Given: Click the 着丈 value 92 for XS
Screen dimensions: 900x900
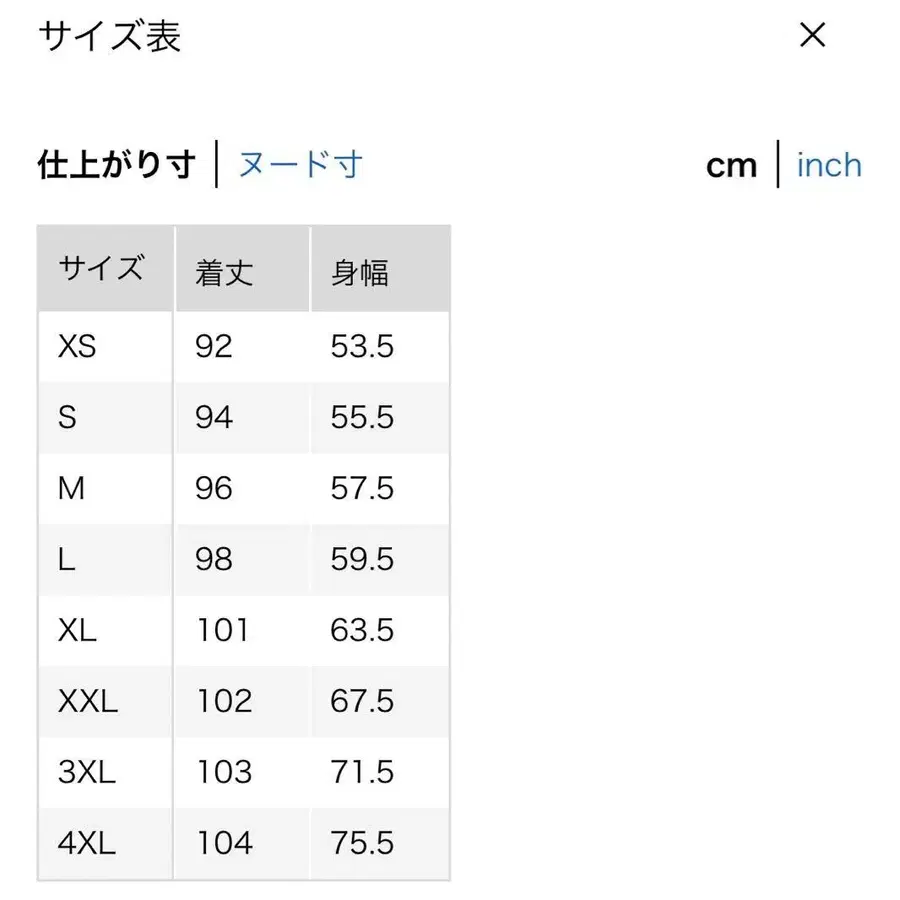Looking at the screenshot, I should [x=213, y=347].
